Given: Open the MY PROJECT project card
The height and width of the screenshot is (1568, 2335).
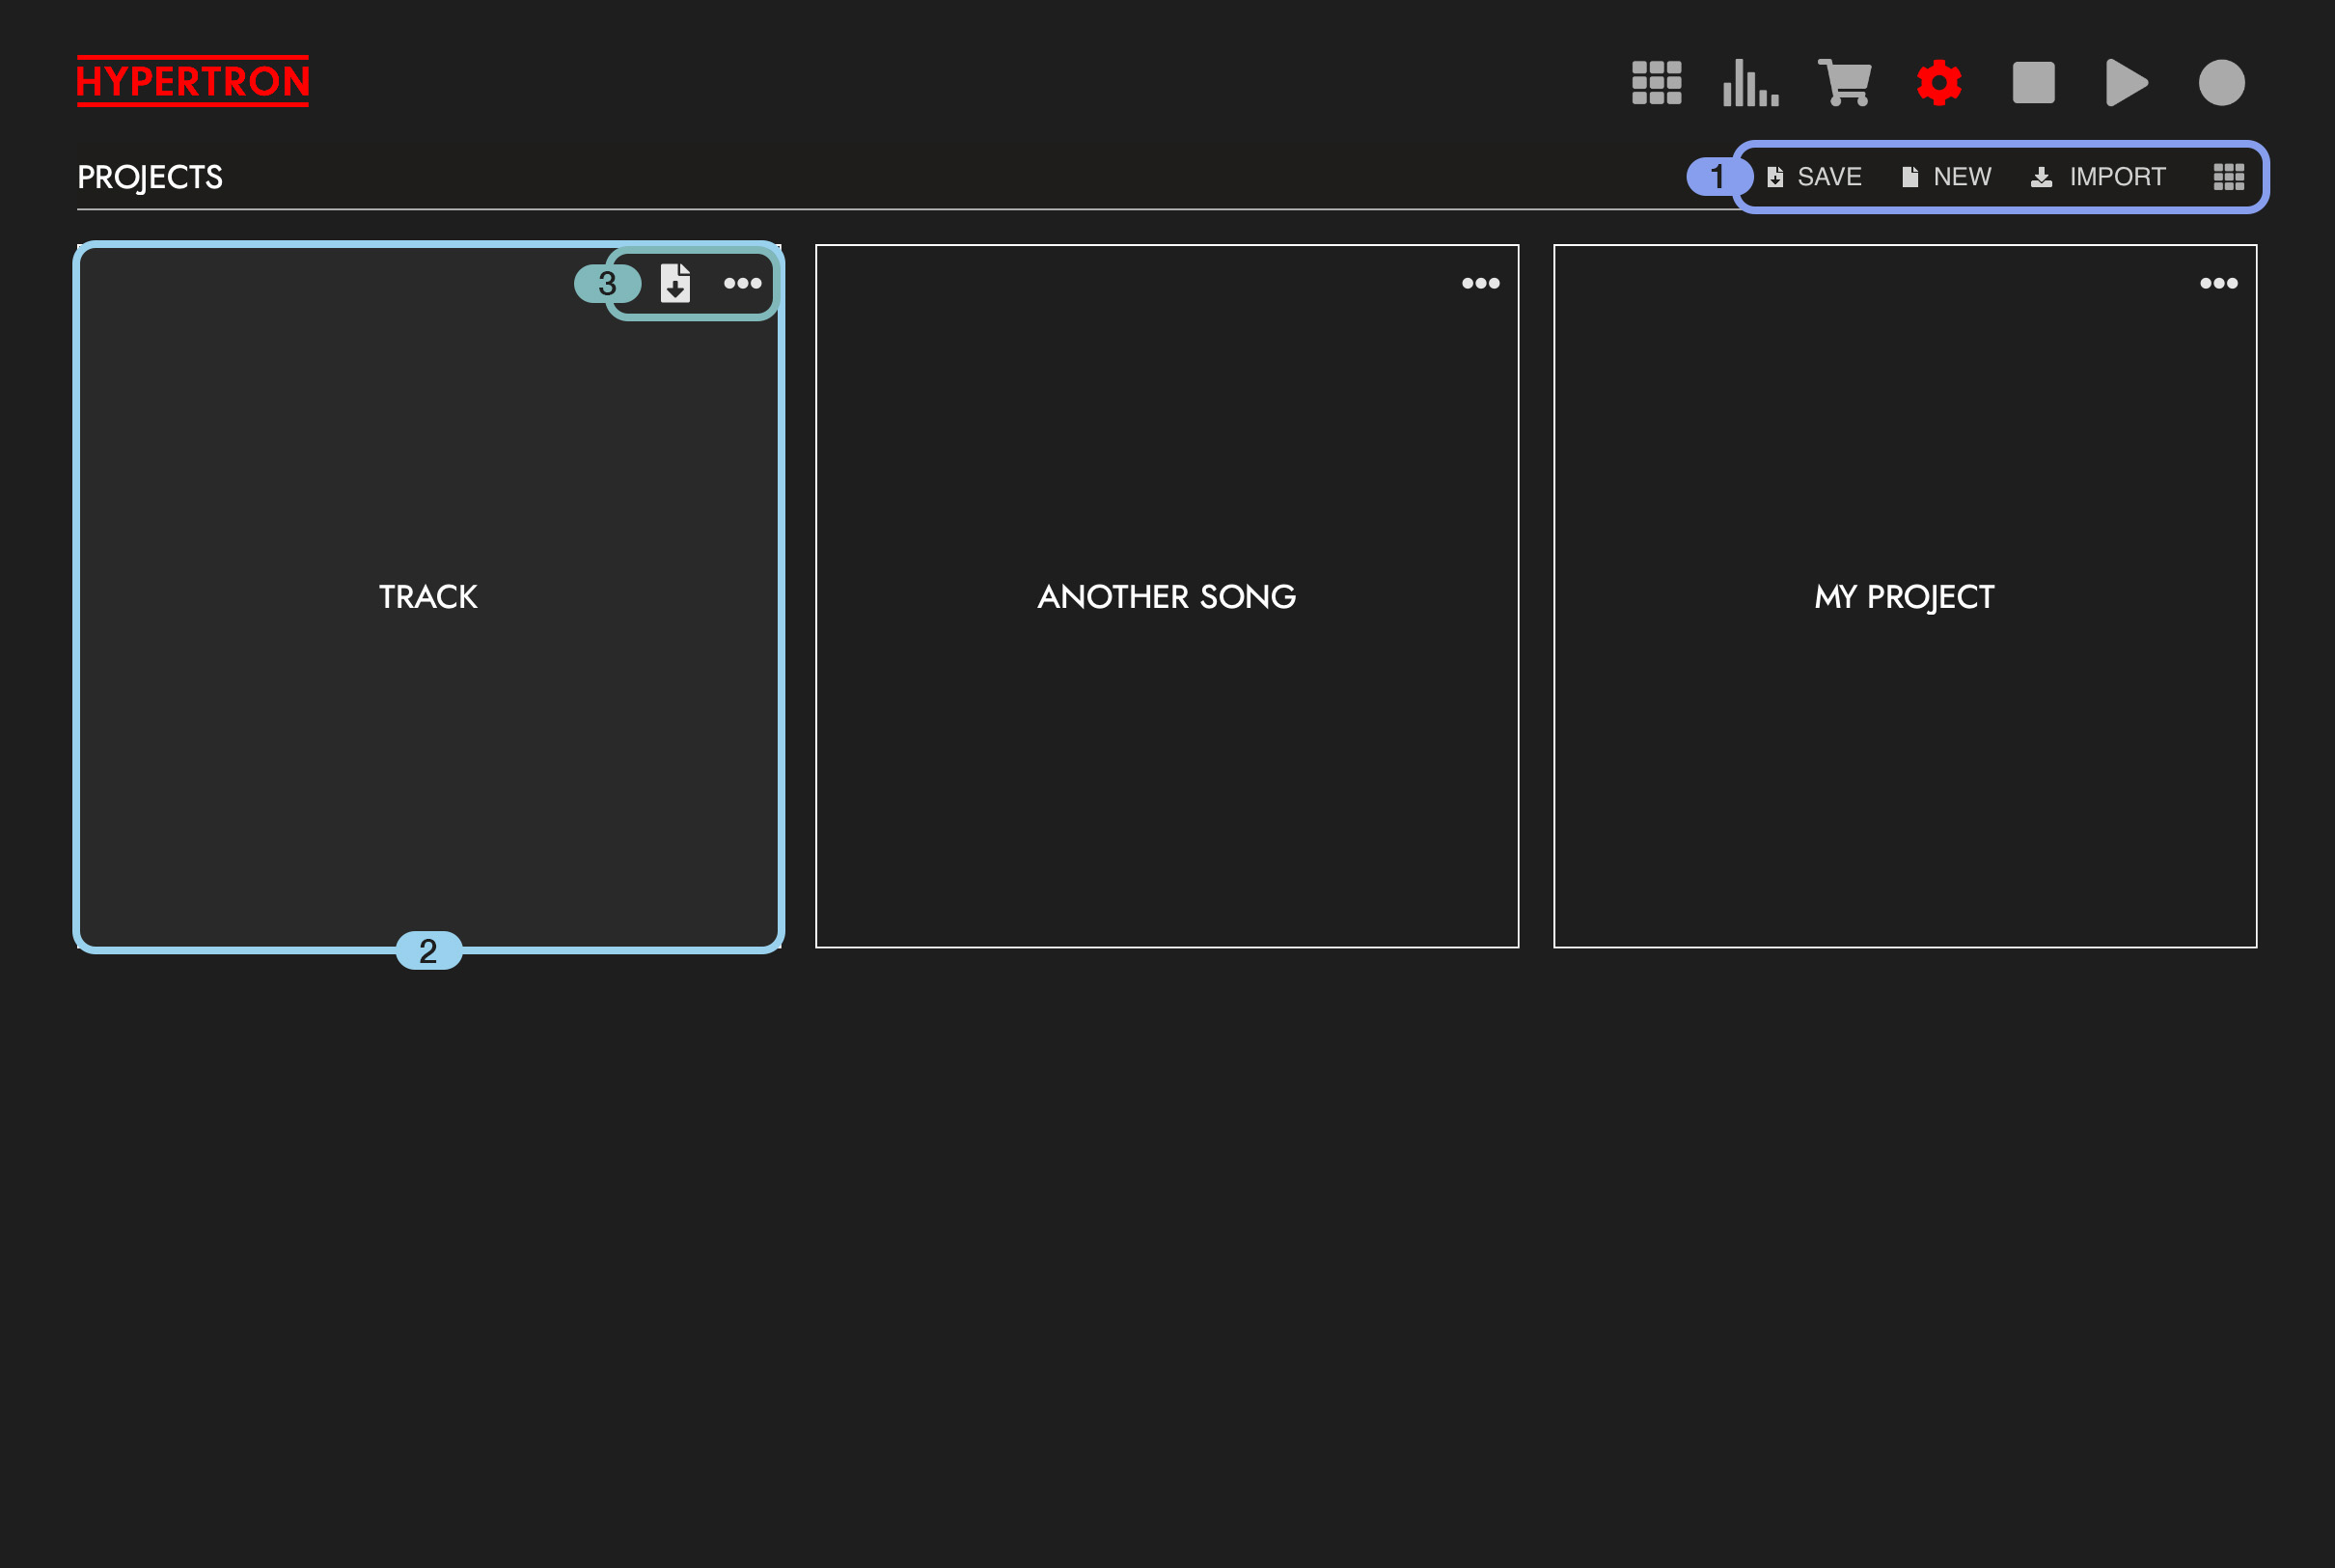Looking at the screenshot, I should coord(1904,596).
